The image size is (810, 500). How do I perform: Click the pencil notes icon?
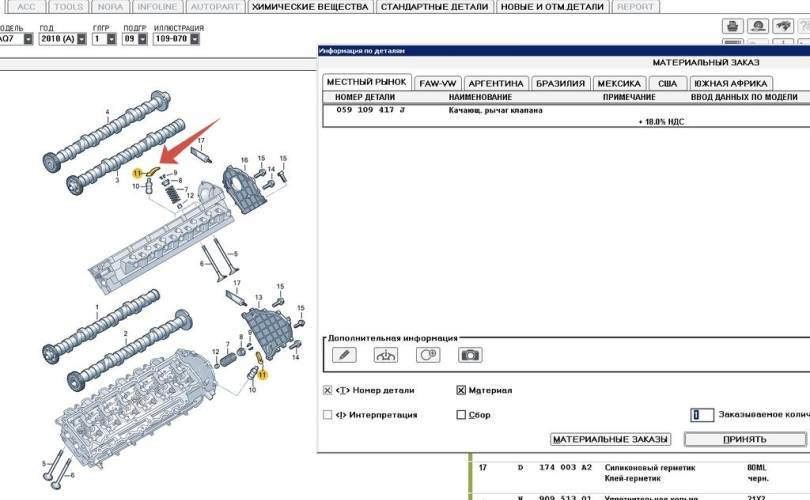click(343, 355)
